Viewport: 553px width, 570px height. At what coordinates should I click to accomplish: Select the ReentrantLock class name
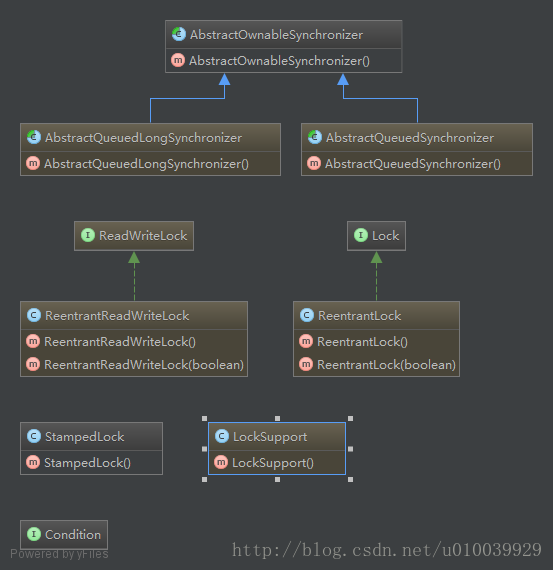click(x=360, y=316)
